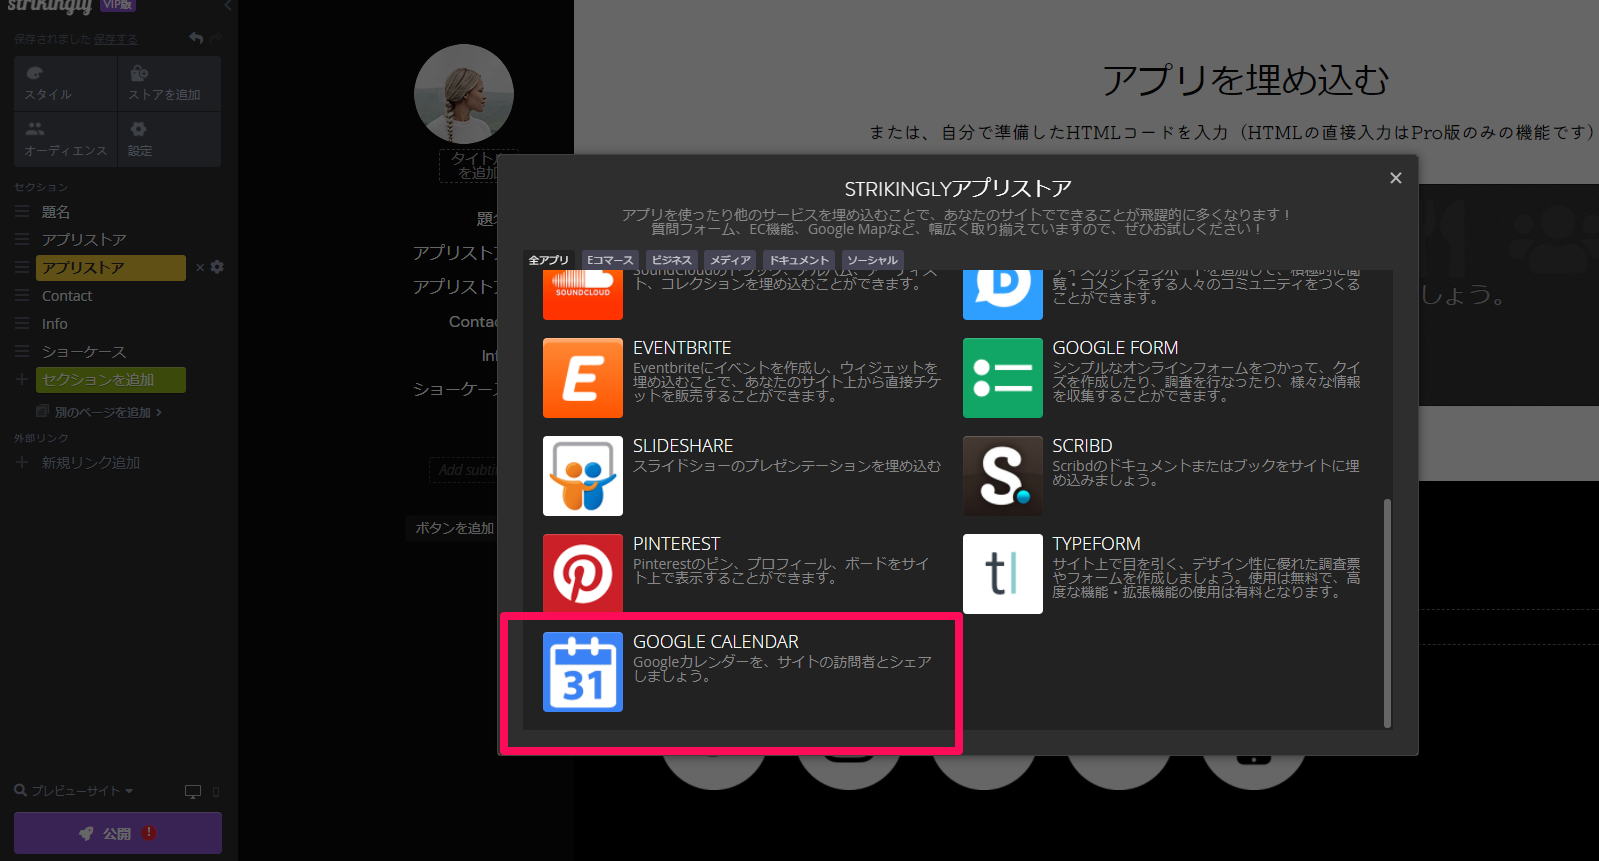
Task: Click the undo arrow in sidebar
Action: [x=196, y=38]
